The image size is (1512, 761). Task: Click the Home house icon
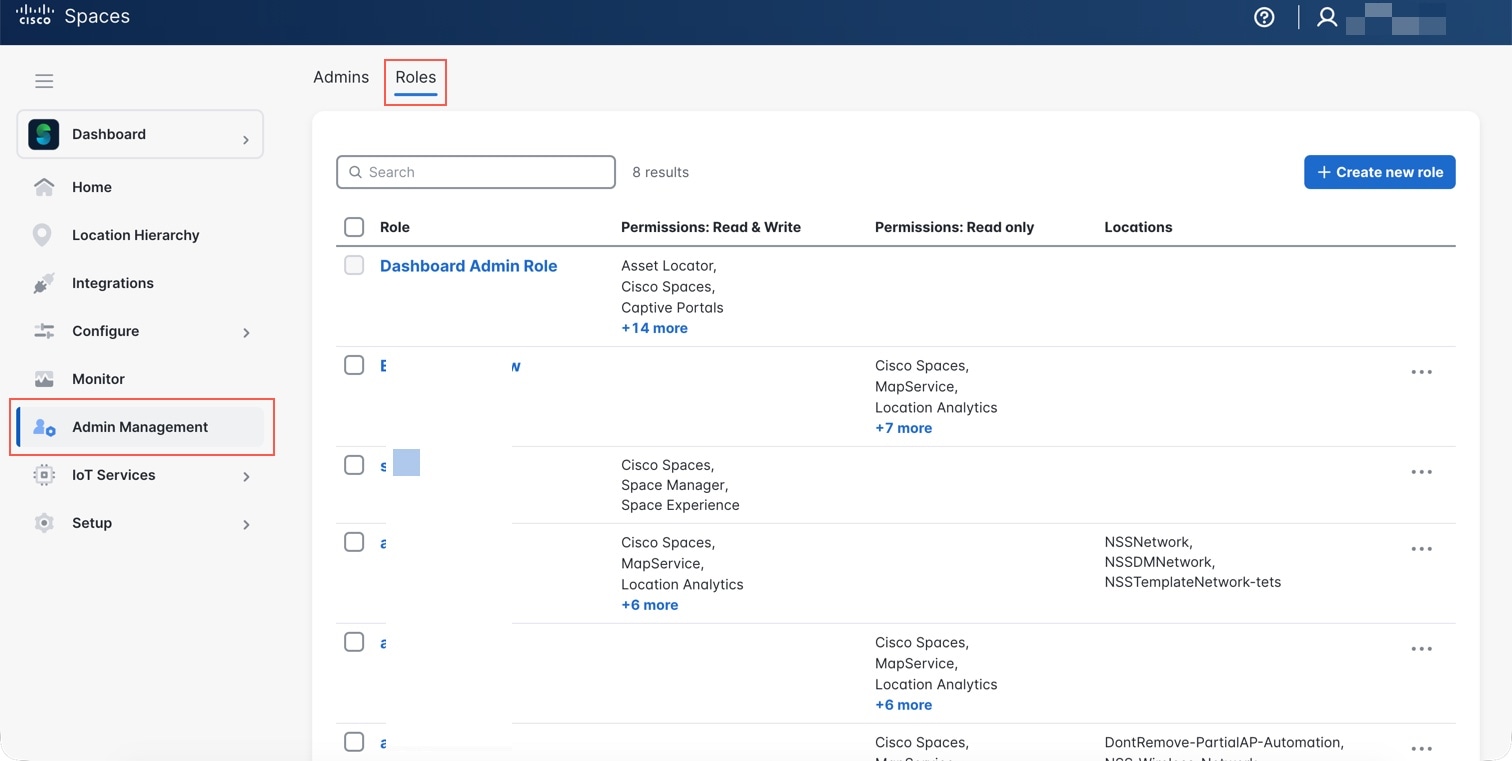[x=44, y=187]
